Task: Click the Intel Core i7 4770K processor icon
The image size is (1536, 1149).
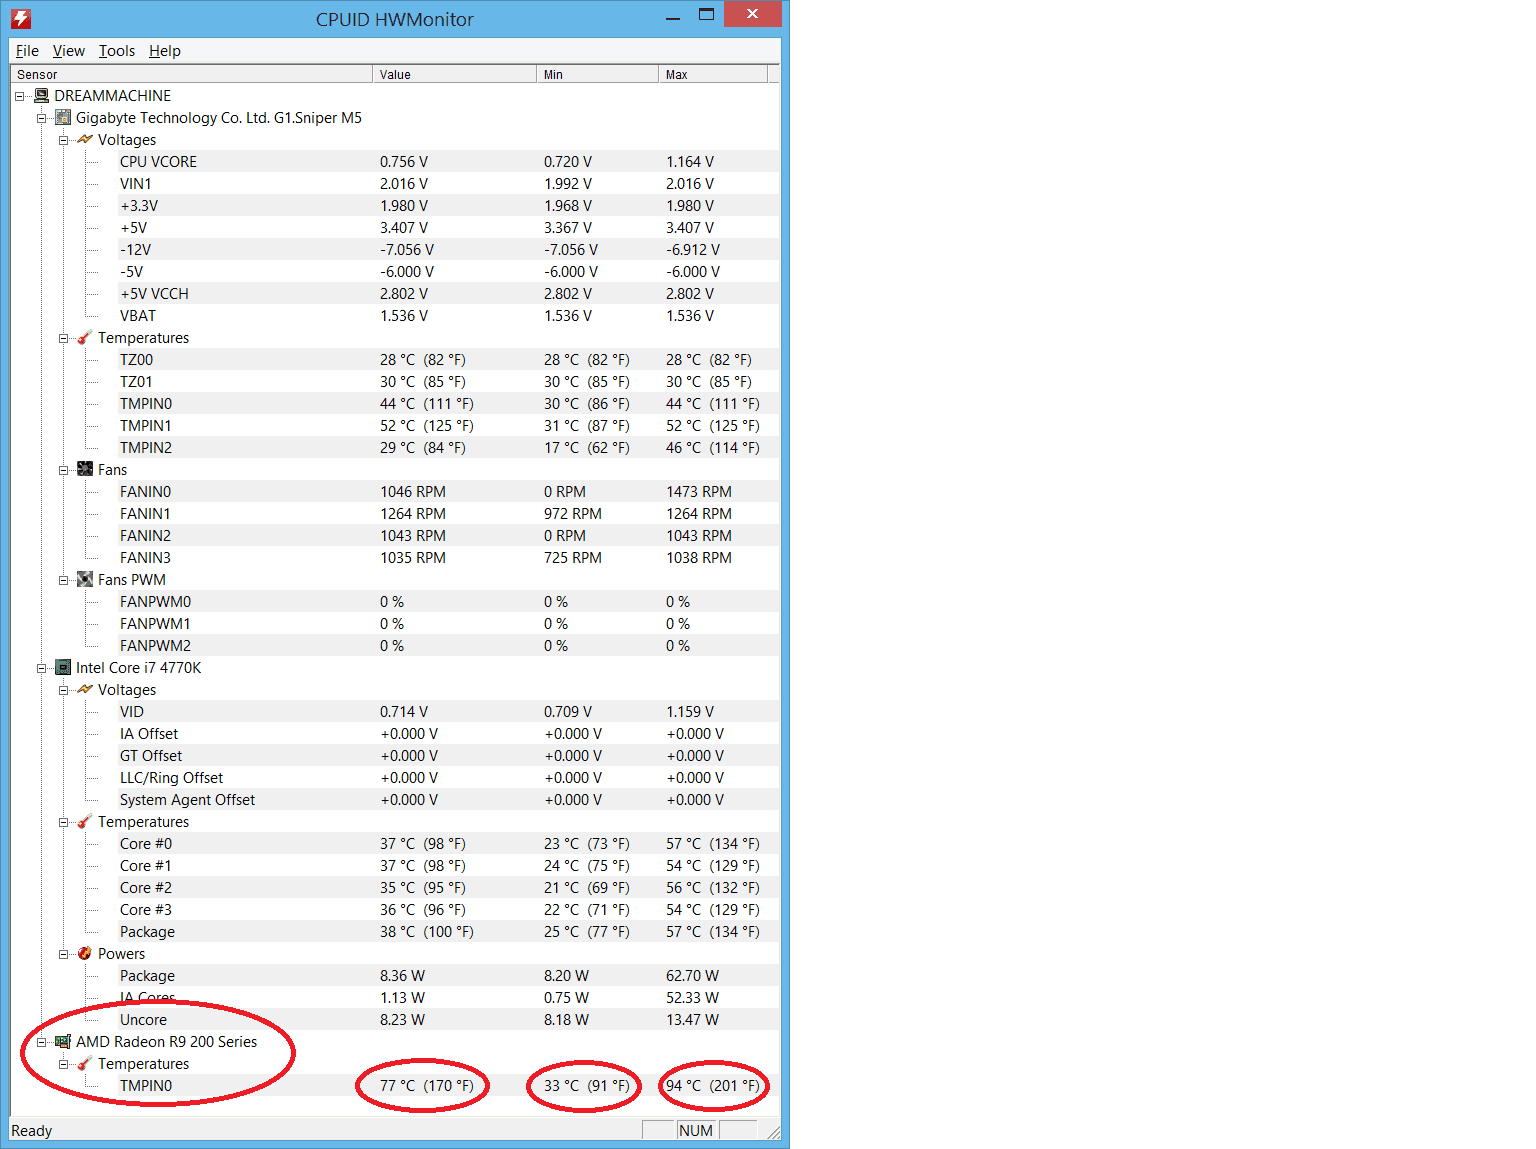Action: pyautogui.click(x=63, y=667)
